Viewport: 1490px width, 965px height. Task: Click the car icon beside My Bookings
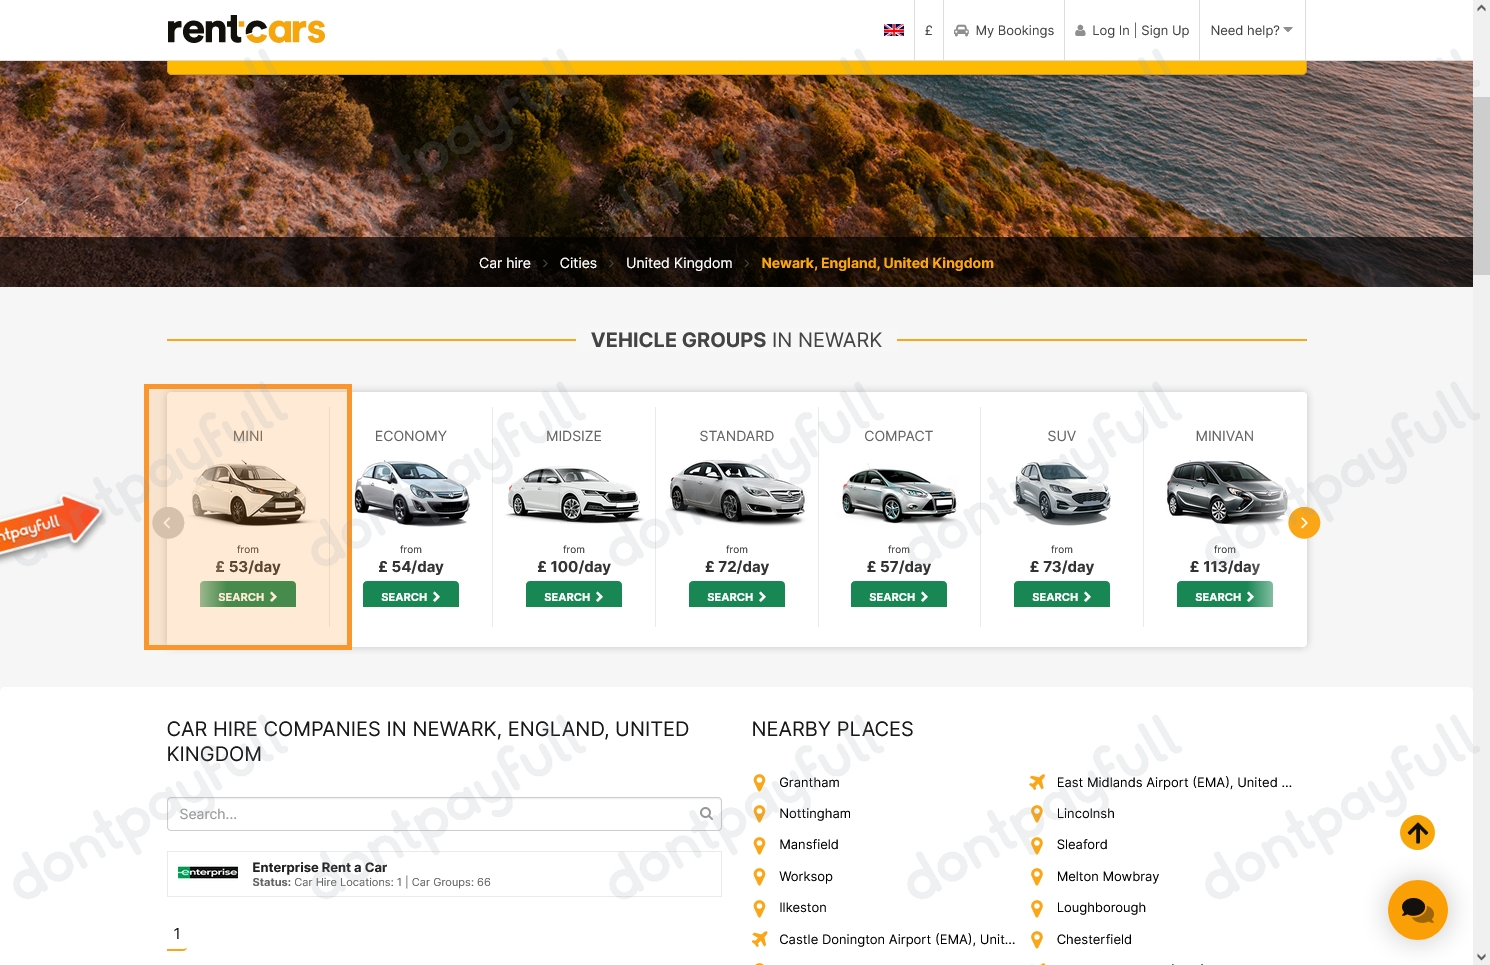click(x=961, y=30)
